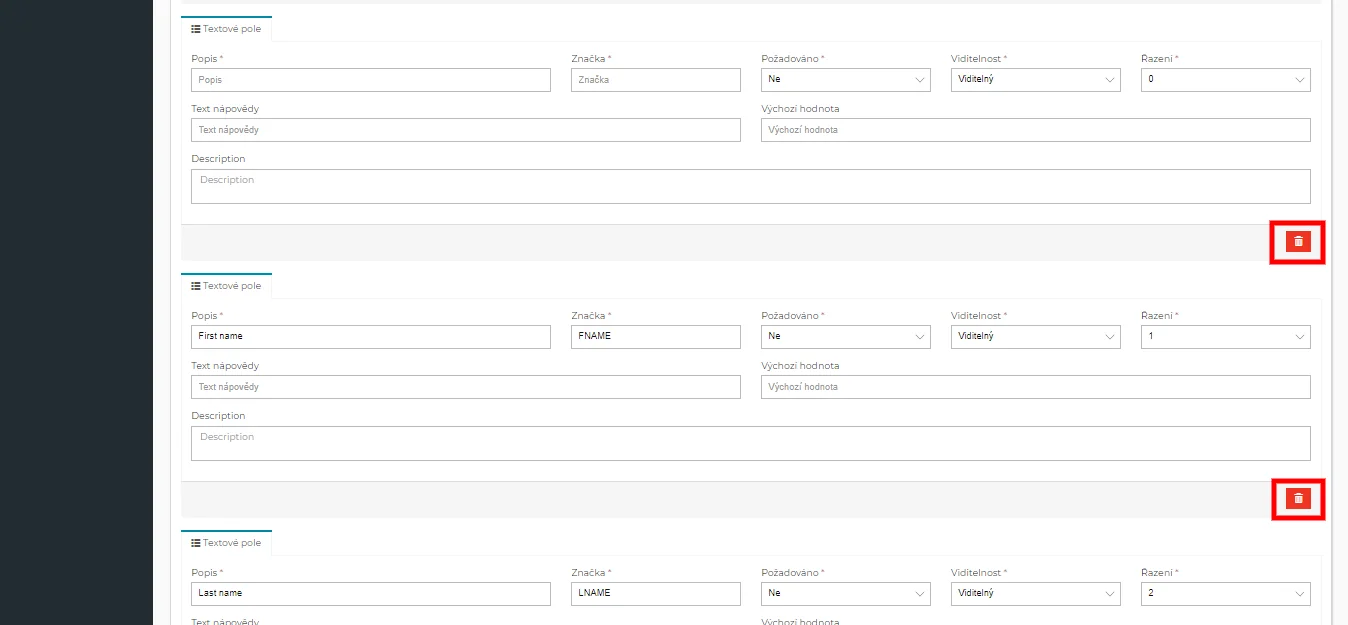Click the empty Popis input field
Image resolution: width=1348 pixels, height=625 pixels.
point(370,80)
